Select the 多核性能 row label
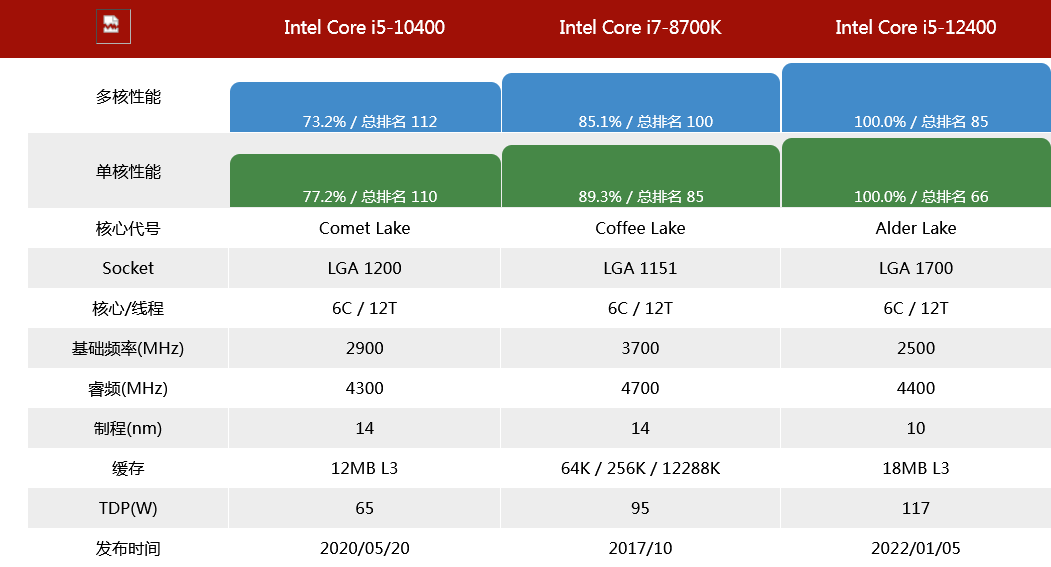The image size is (1051, 567). click(x=128, y=97)
